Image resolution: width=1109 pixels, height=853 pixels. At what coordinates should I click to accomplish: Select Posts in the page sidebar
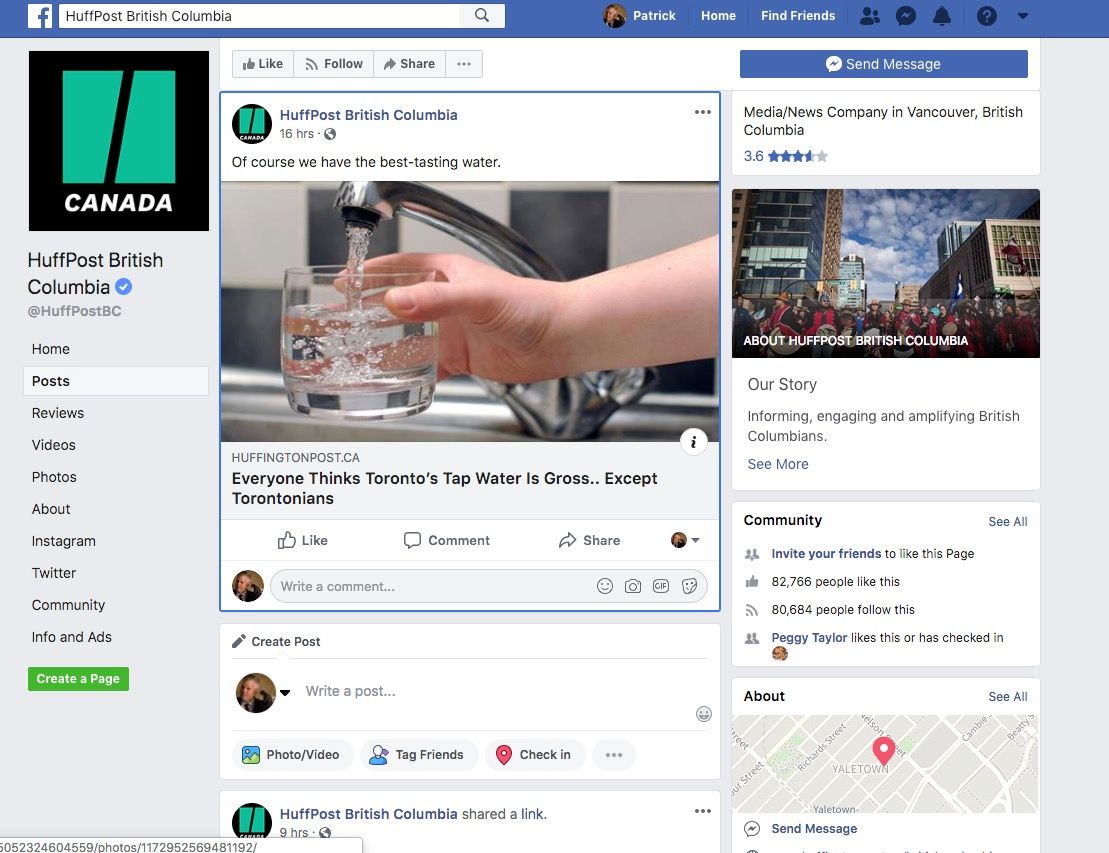point(116,381)
